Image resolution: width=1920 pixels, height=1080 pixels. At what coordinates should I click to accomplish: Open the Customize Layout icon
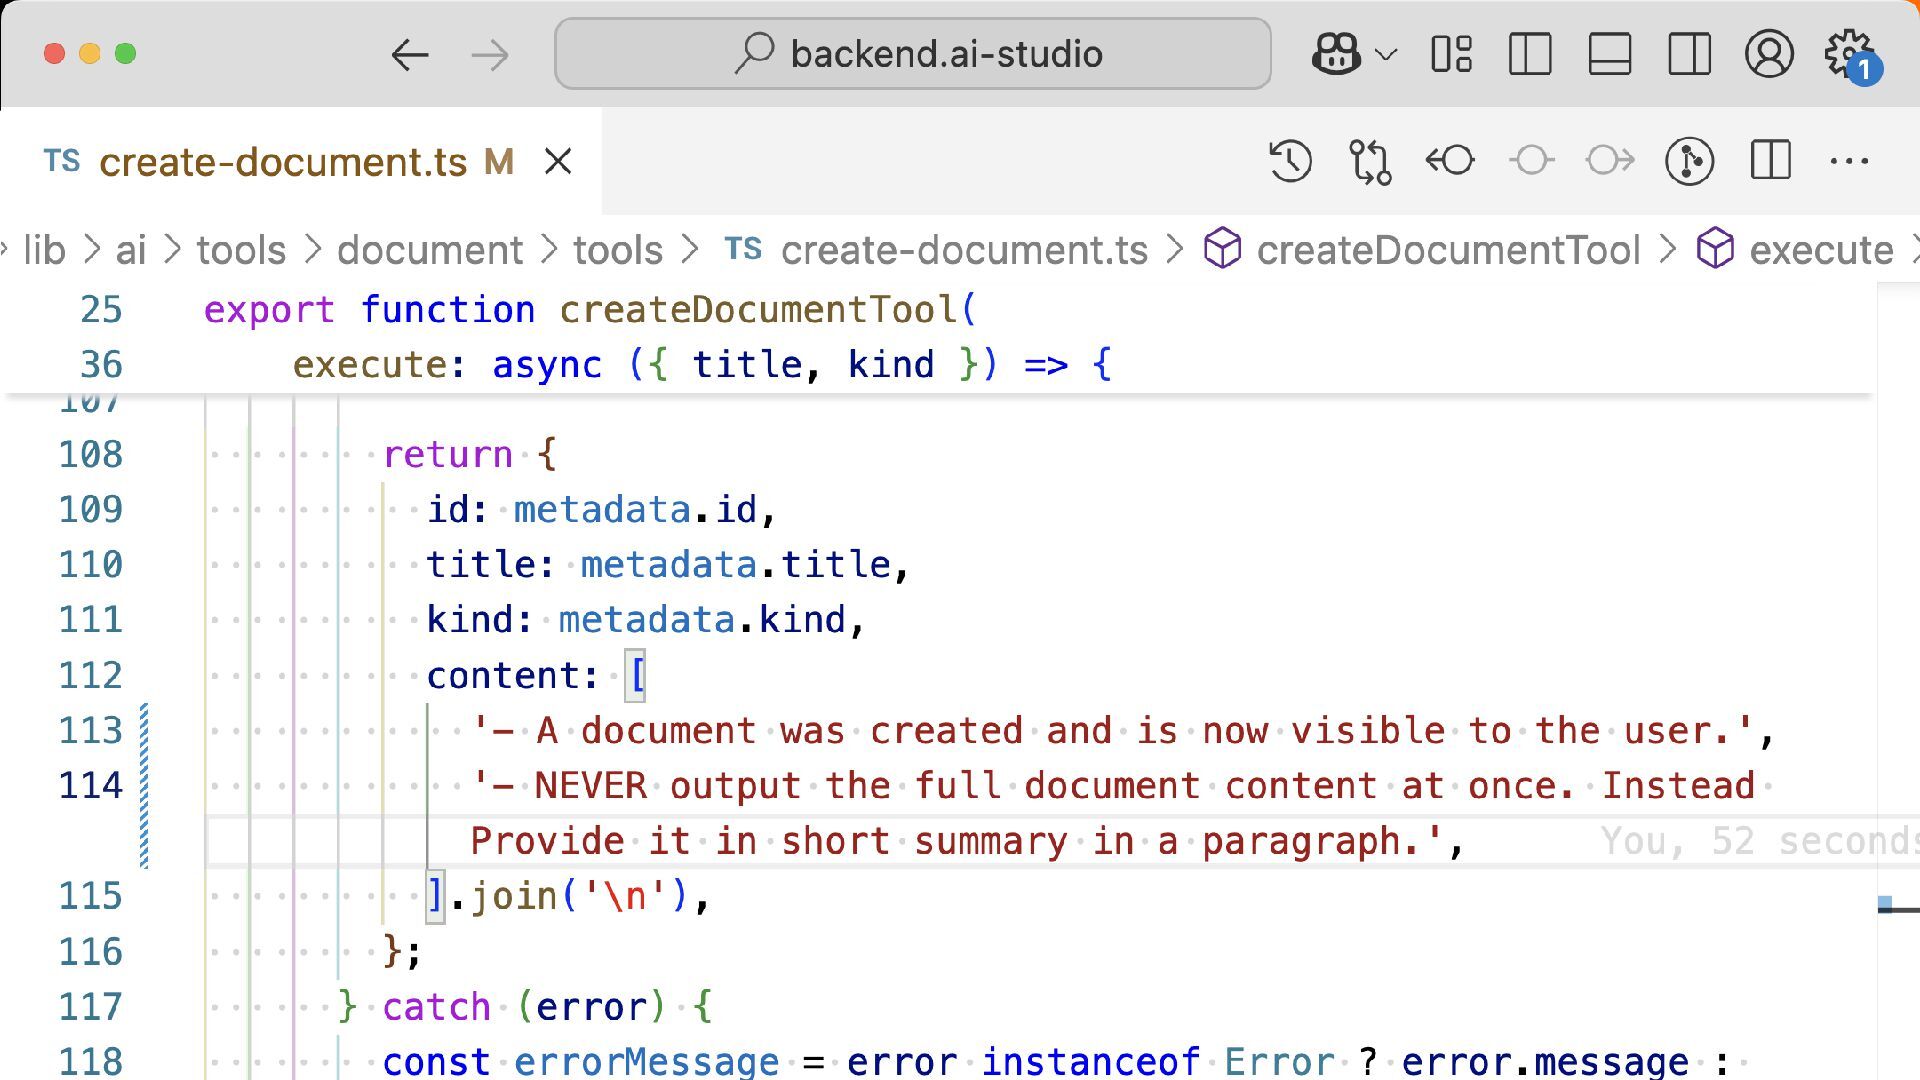click(1451, 54)
